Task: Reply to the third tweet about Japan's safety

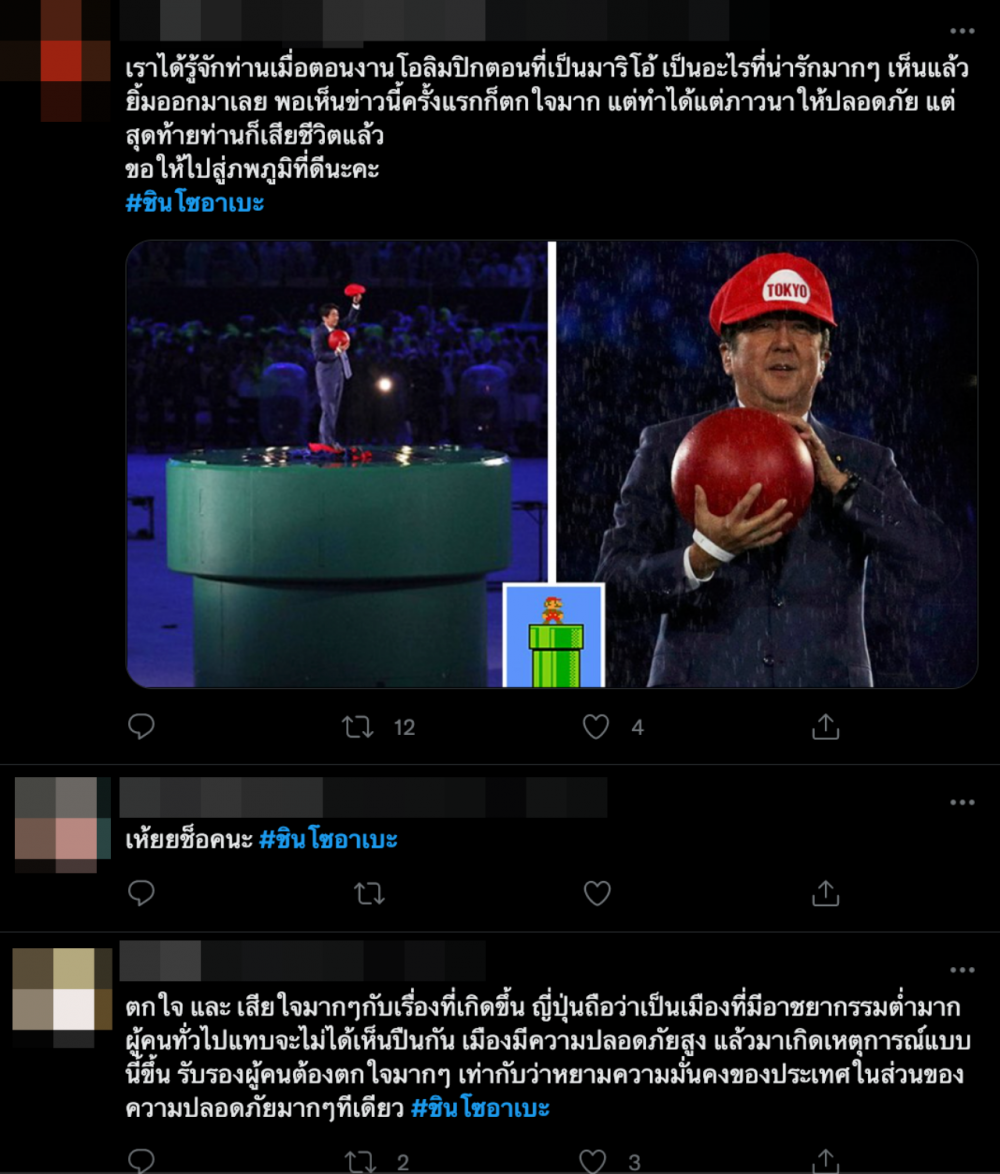Action: [x=141, y=1161]
